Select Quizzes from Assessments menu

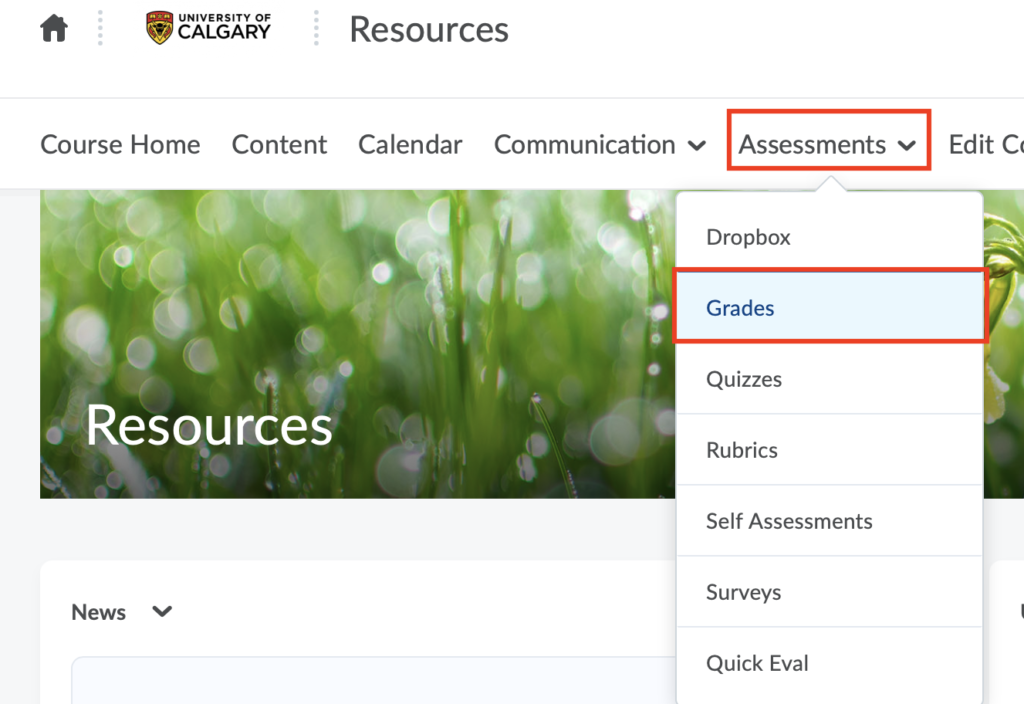(x=829, y=379)
